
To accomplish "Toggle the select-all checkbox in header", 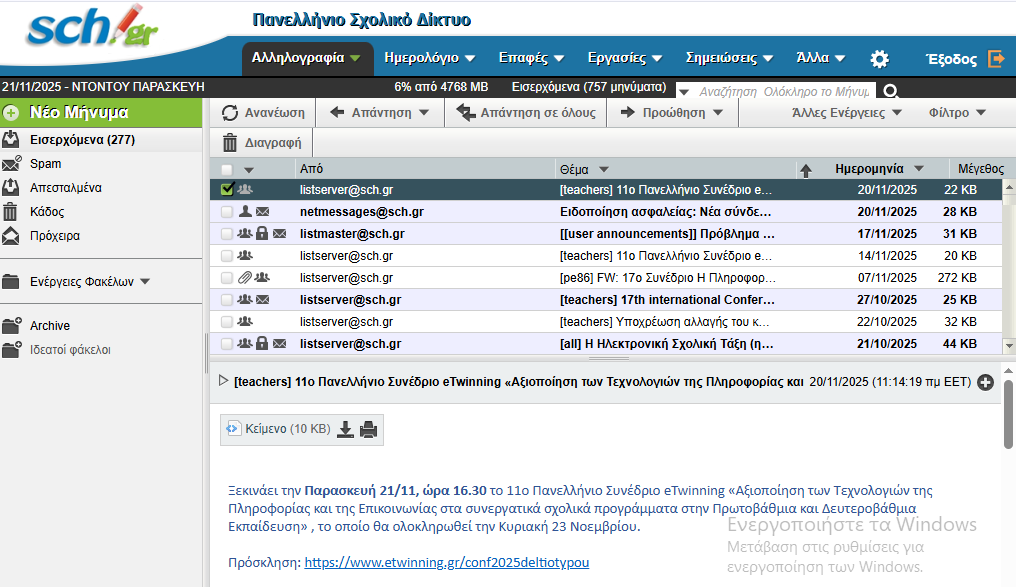I will click(227, 170).
